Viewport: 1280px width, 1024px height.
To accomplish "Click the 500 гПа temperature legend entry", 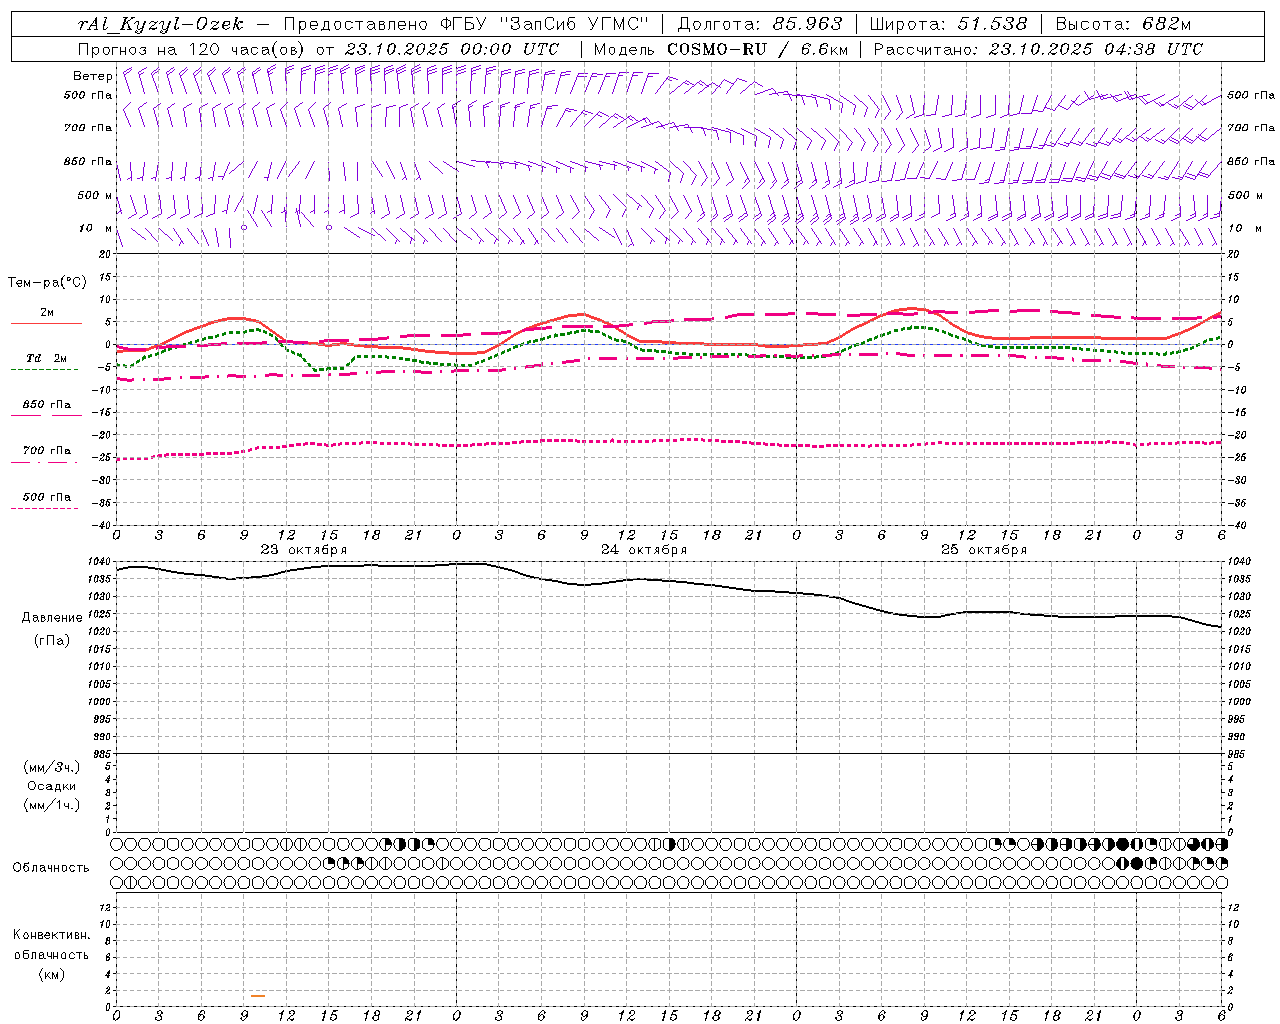I will pos(47,497).
